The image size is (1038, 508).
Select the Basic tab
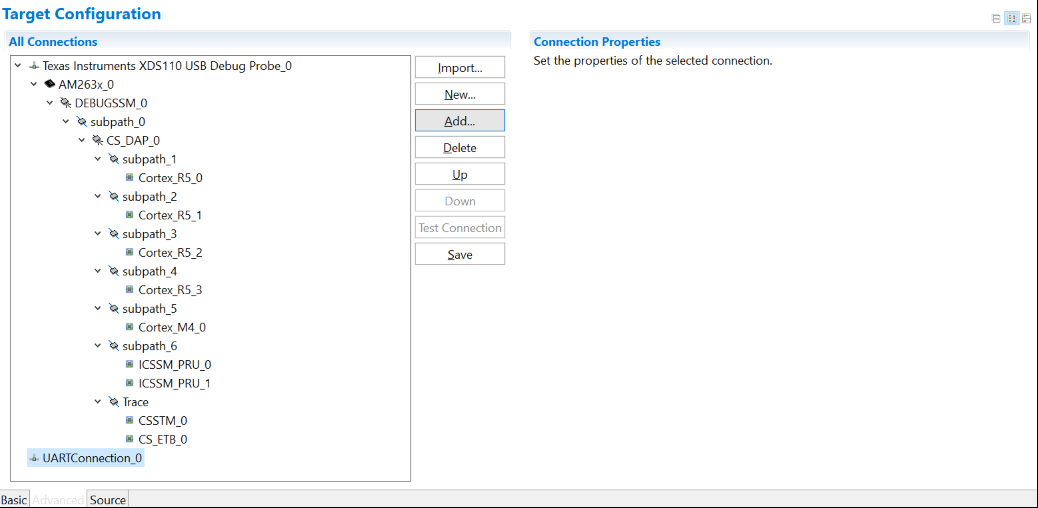pos(14,499)
